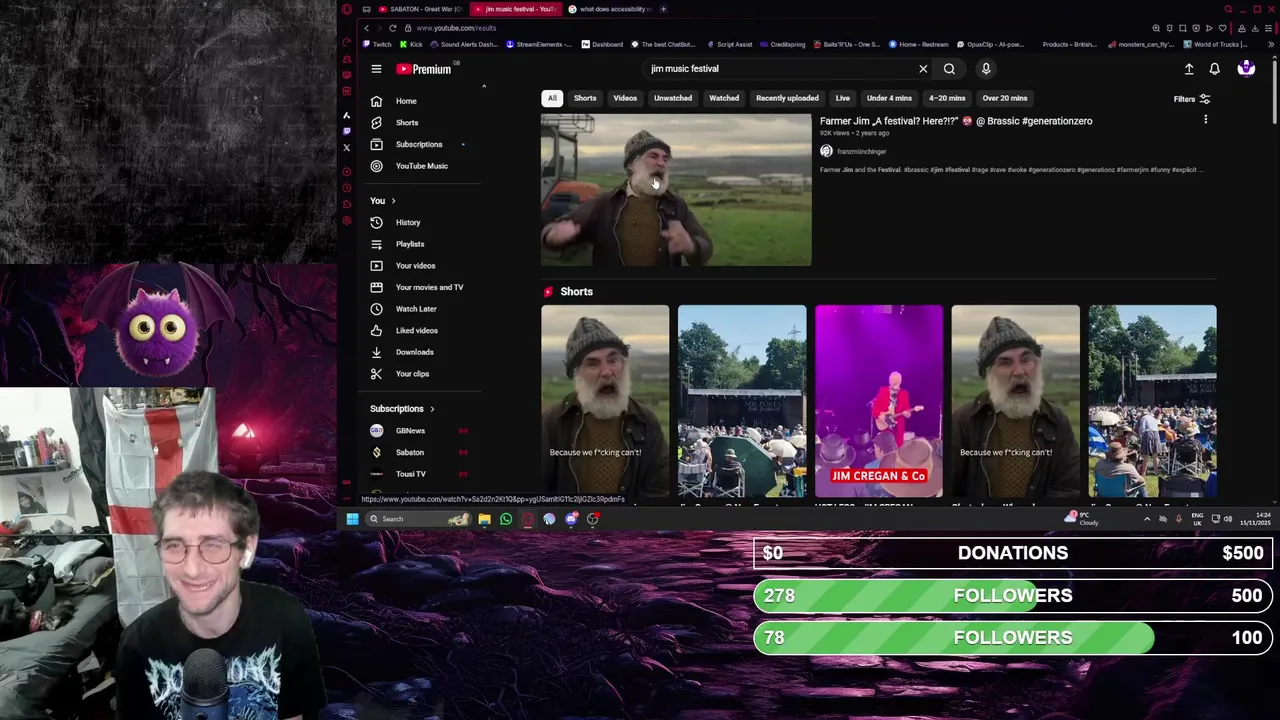Switch to 'what does accessibility' tab
Viewport: 1280px width, 720px height.
pos(610,9)
